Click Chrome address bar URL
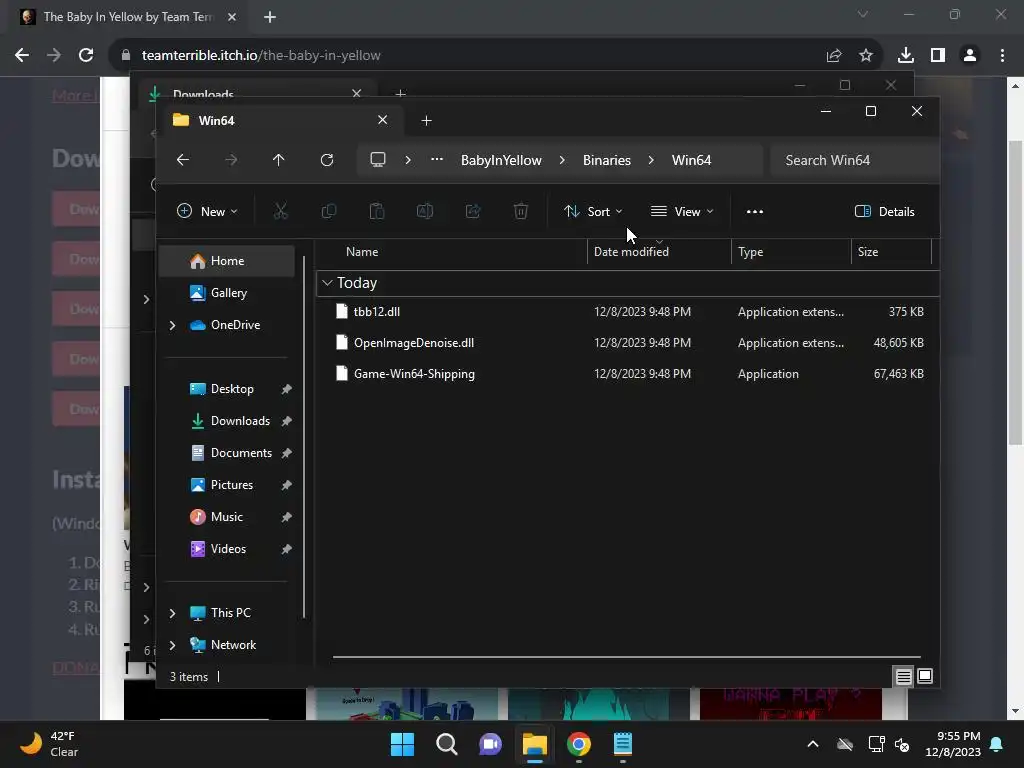Viewport: 1024px width, 768px height. (261, 56)
